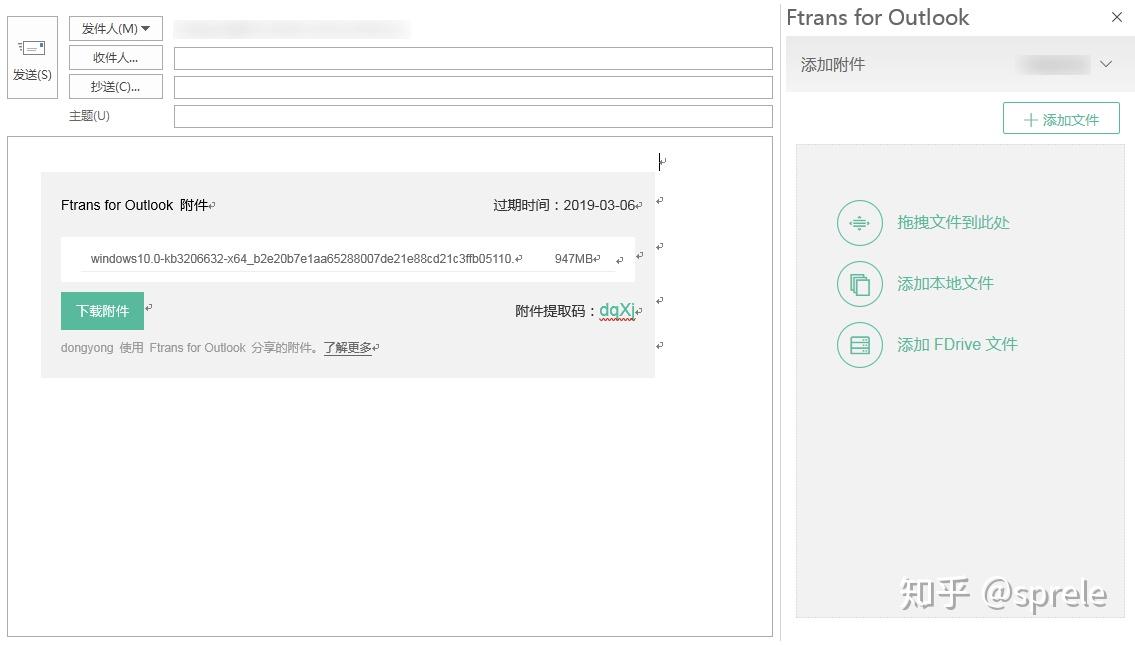Click the 抄送(C)... CC button

pyautogui.click(x=116, y=87)
